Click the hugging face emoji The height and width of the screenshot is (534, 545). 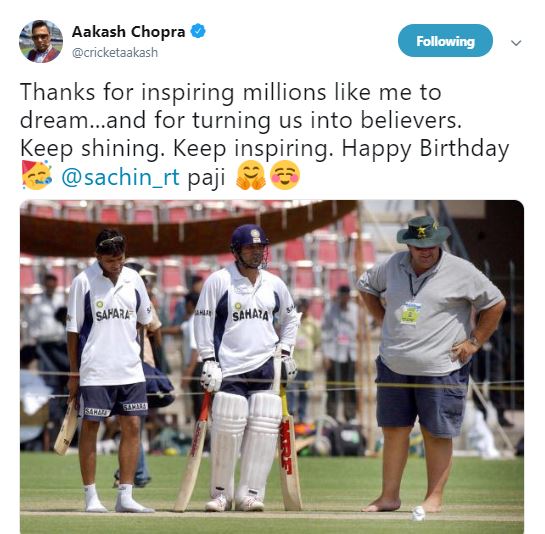251,176
